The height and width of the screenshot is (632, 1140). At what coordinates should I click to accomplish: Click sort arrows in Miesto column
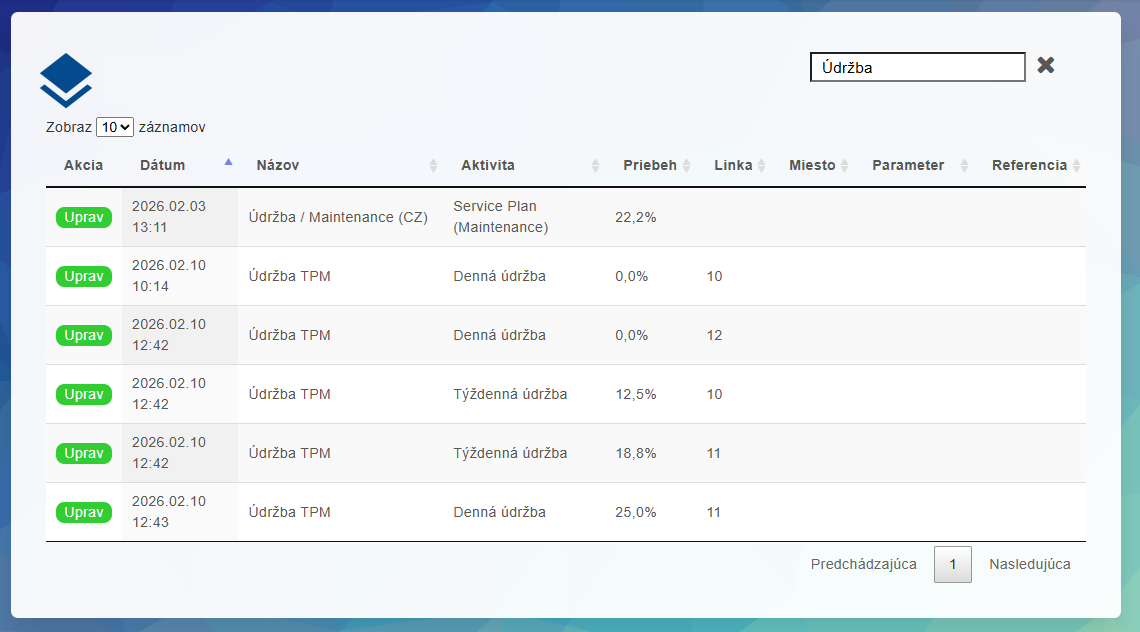tap(844, 166)
